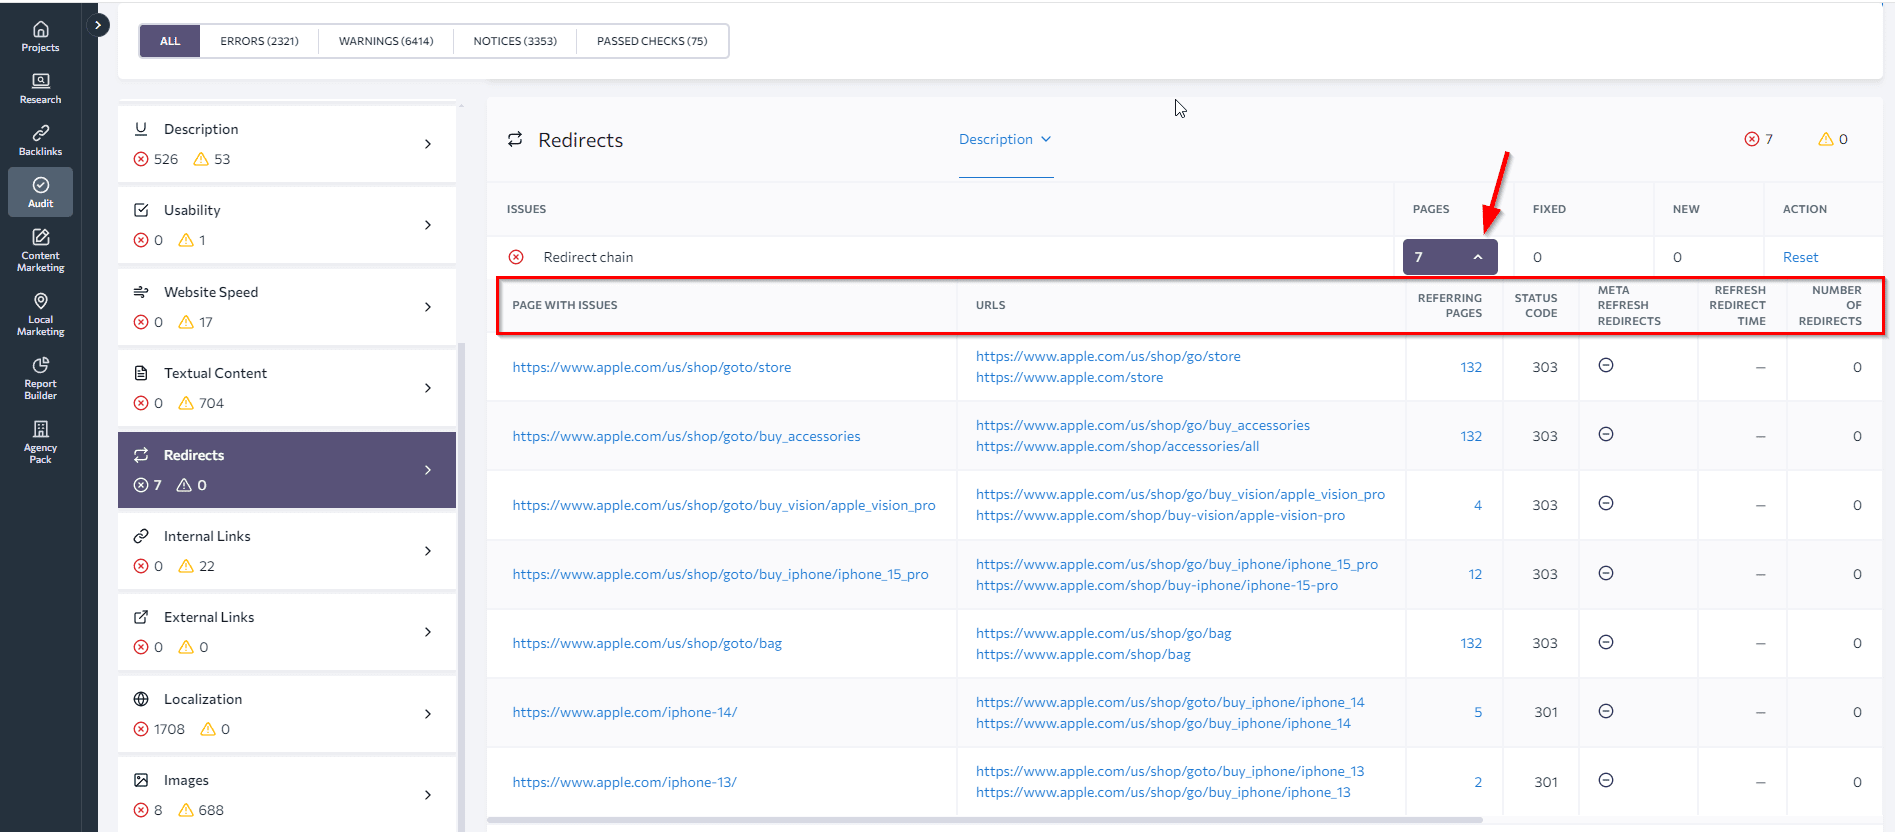Click meta refresh icon for goto/bag row
1895x832 pixels.
click(x=1606, y=642)
